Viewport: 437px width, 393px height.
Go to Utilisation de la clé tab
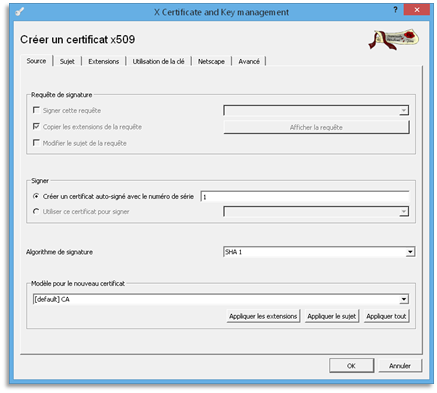point(158,61)
